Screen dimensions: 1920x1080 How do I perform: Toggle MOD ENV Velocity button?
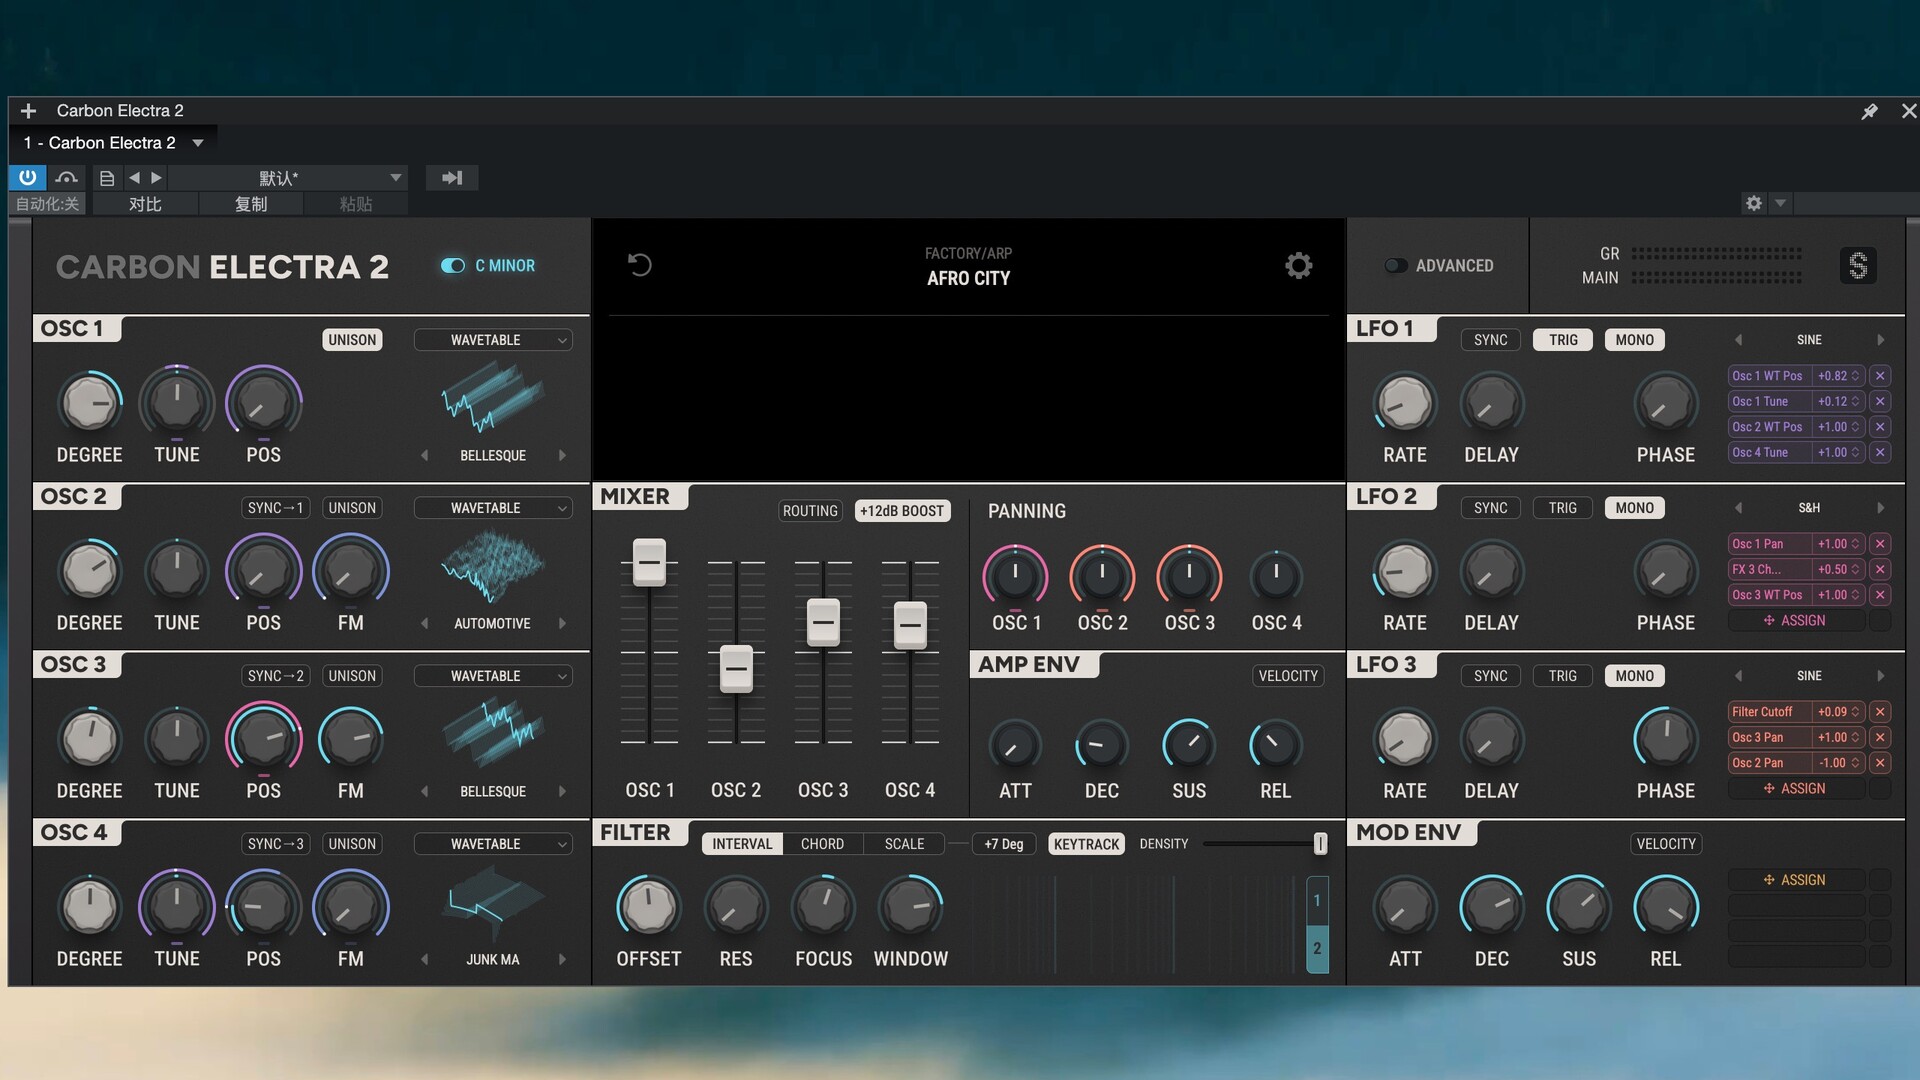[x=1666, y=844]
